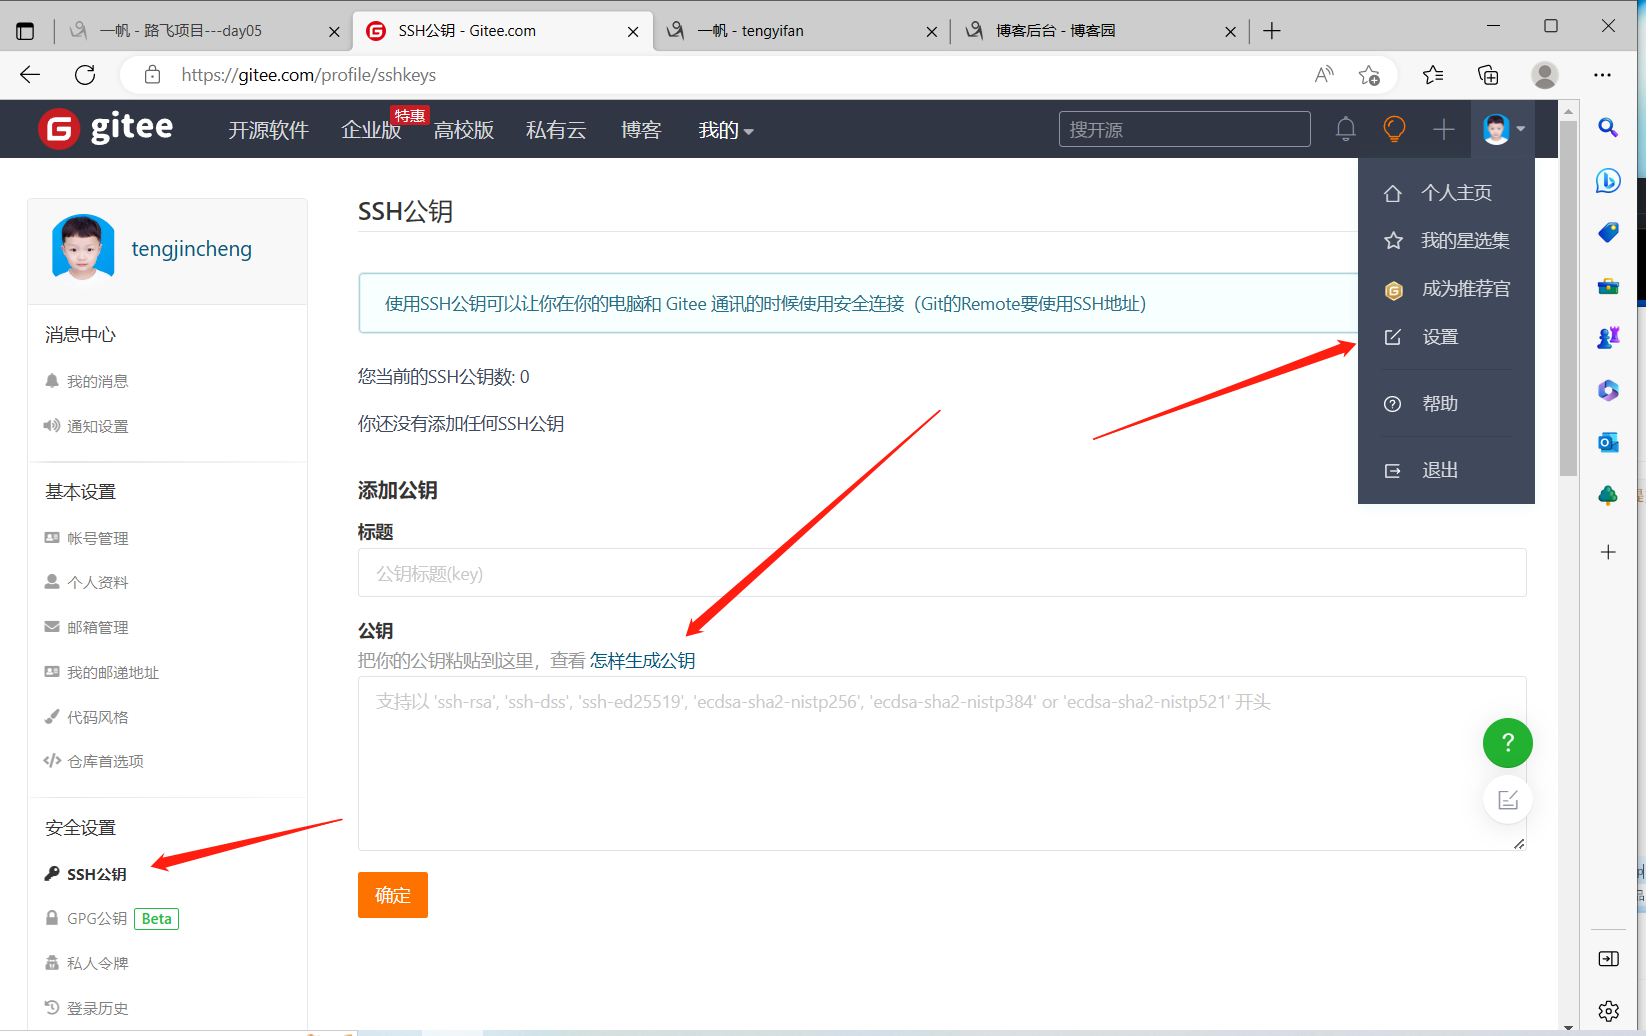
Task: Switch to 博客后台 - 博客园 tab
Action: 1100,31
